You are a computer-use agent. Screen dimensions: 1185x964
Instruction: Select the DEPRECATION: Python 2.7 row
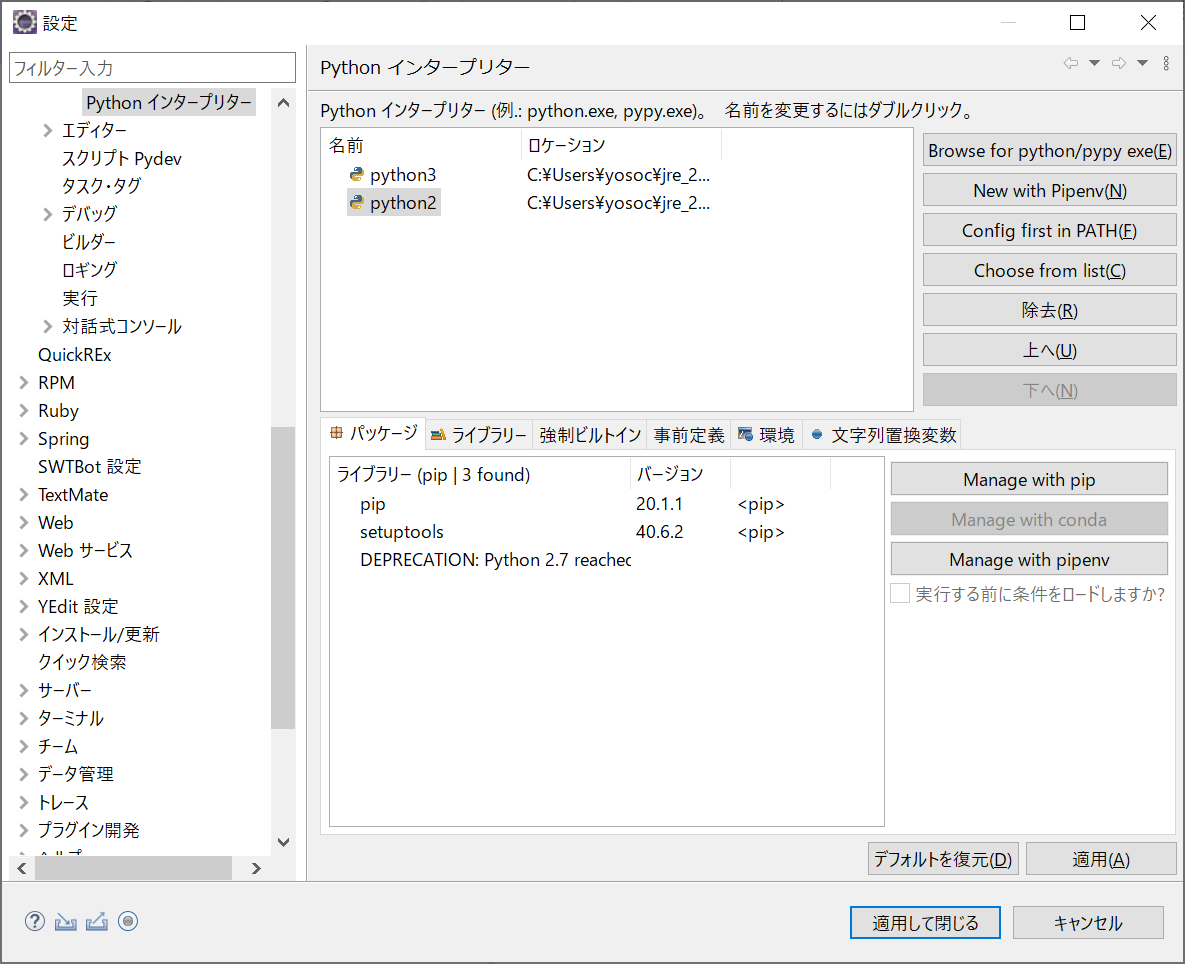pos(606,560)
